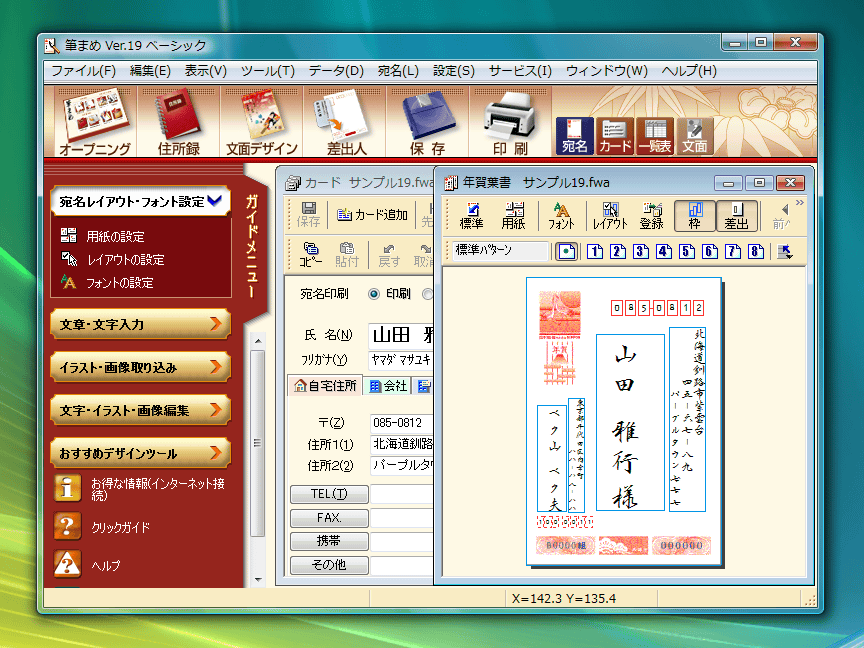Screen dimensions: 864x648
Task: Select layout pattern number 3
Action: pyautogui.click(x=640, y=252)
